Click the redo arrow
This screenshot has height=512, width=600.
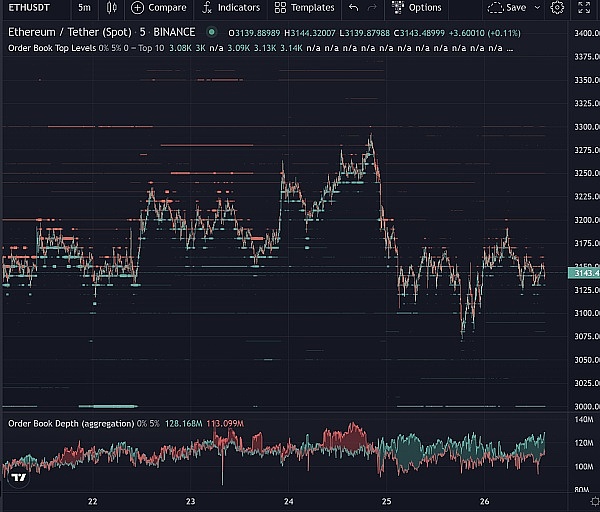point(373,8)
